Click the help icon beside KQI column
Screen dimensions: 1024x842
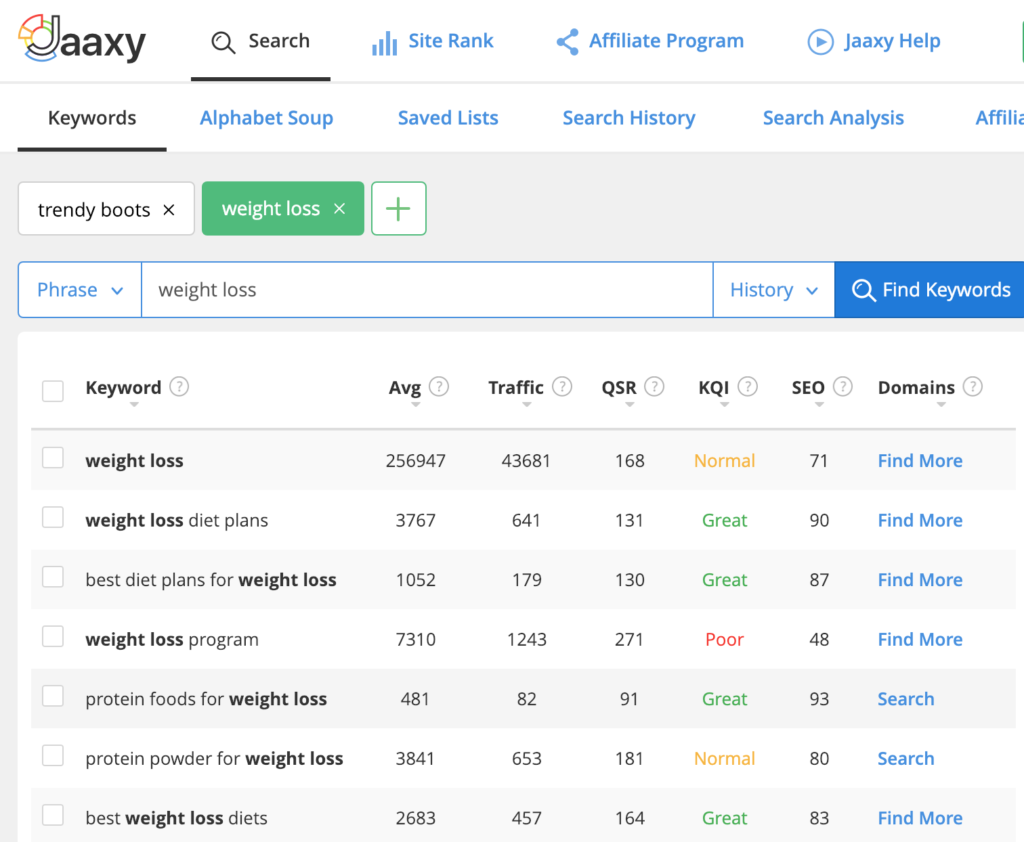point(747,387)
